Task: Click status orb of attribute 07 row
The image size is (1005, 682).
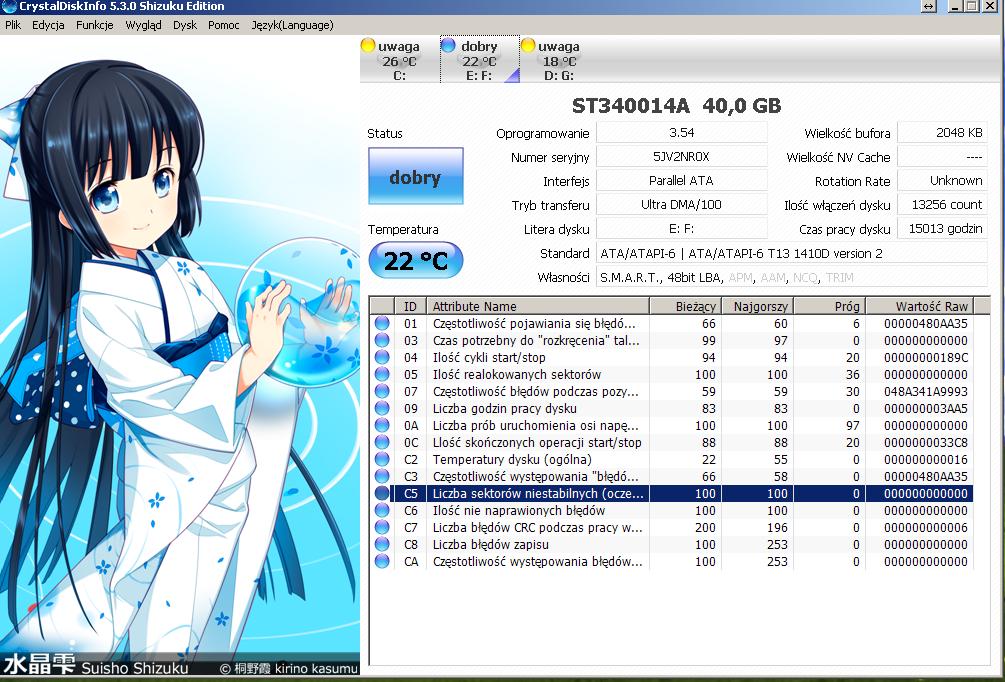Action: 382,391
